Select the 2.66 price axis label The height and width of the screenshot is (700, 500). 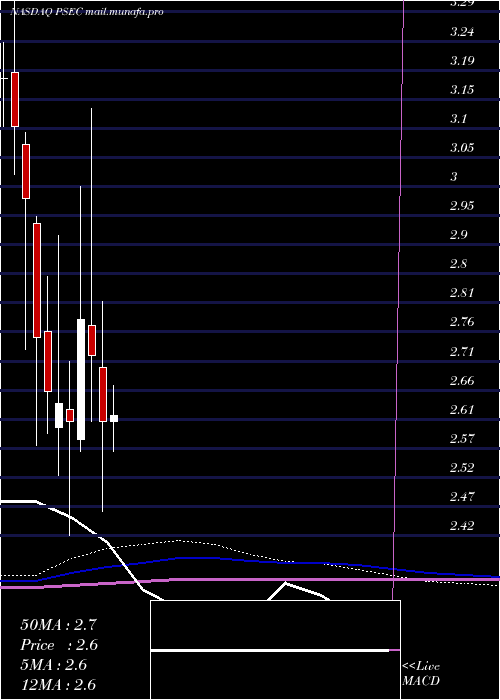[x=462, y=380]
